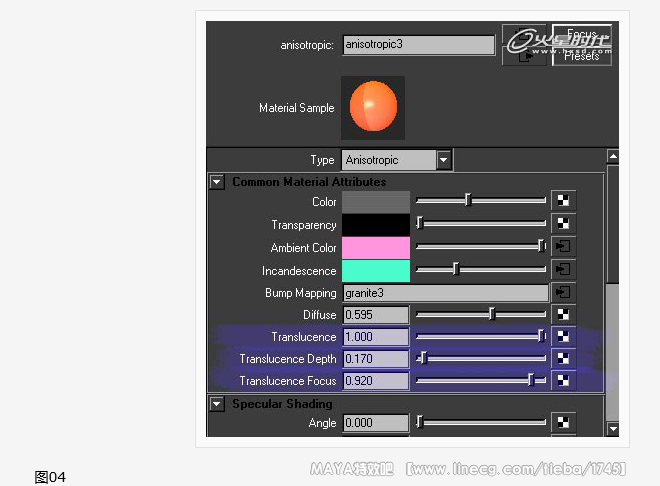Click Specular Angle map checker icon

point(564,423)
